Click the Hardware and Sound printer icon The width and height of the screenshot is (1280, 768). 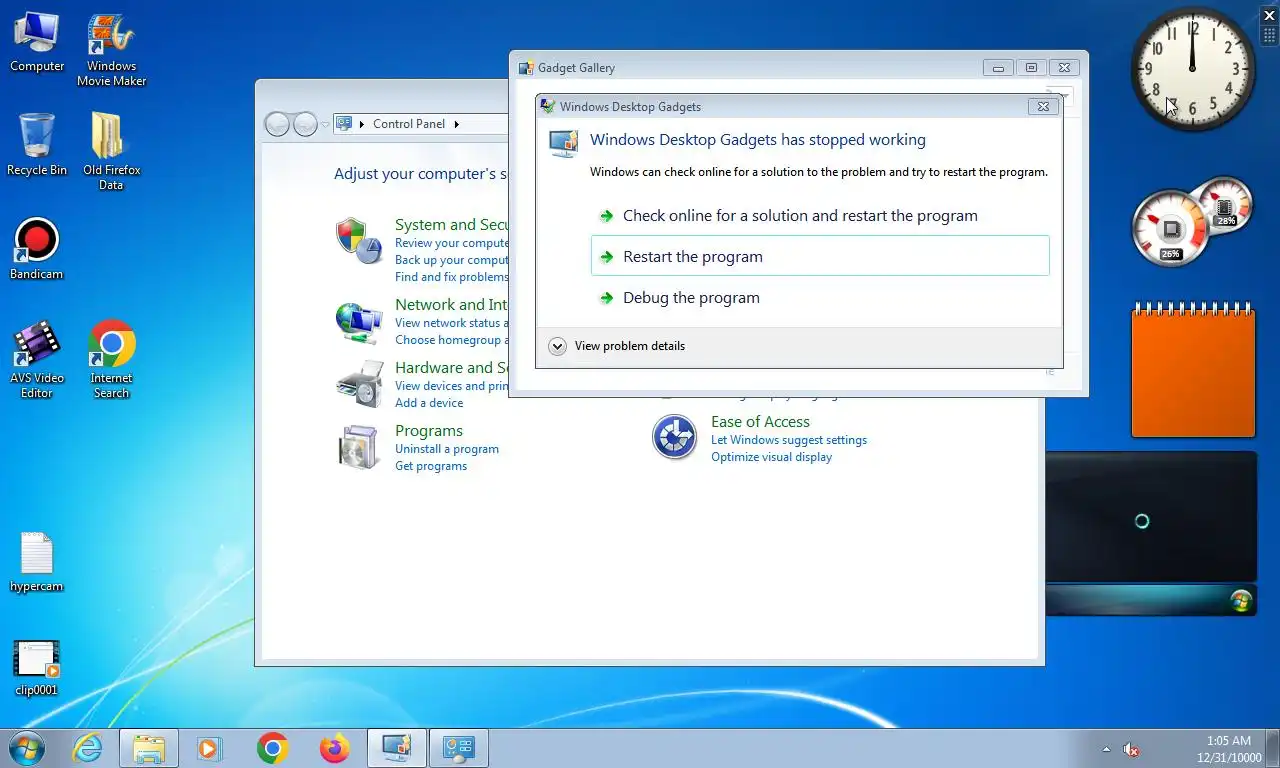(359, 384)
